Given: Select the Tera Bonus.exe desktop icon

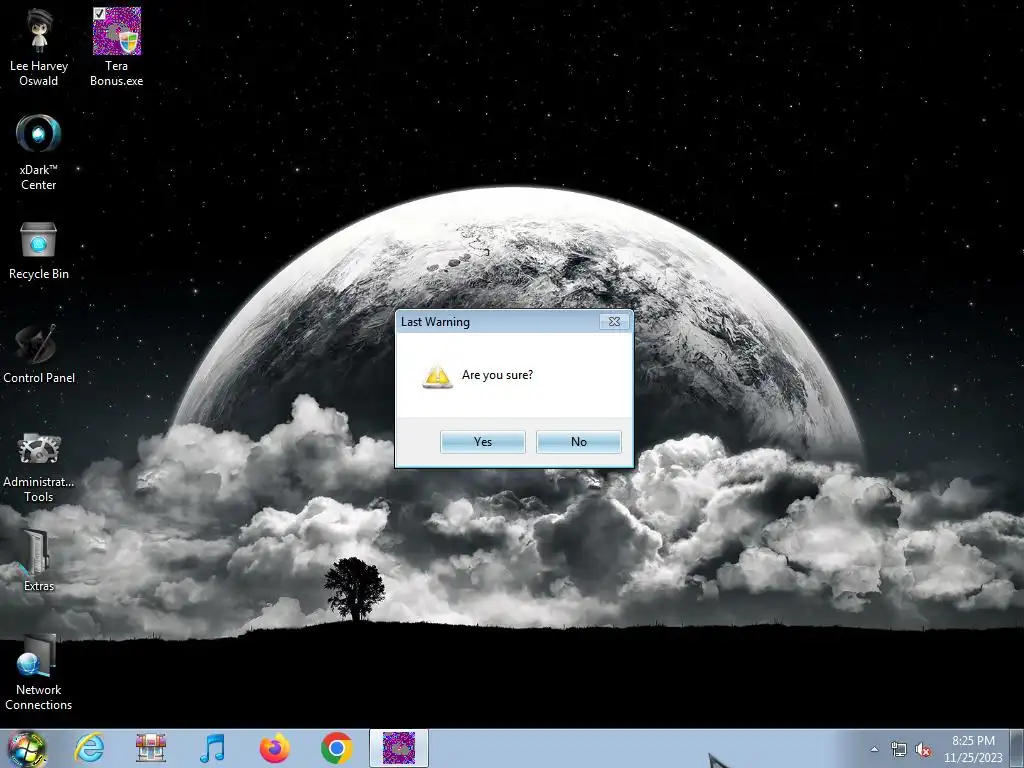Looking at the screenshot, I should 116,47.
